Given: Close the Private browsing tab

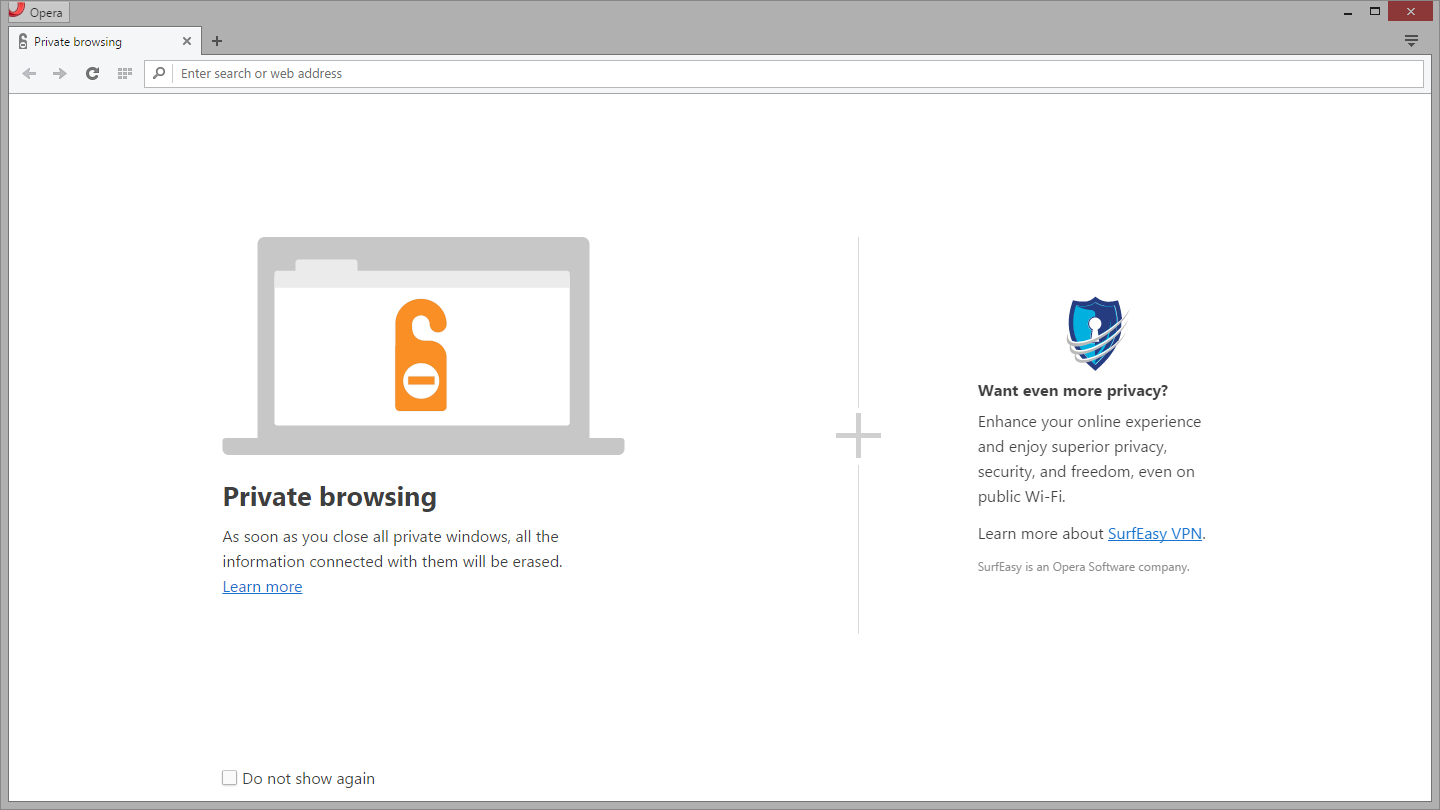Looking at the screenshot, I should (x=187, y=41).
